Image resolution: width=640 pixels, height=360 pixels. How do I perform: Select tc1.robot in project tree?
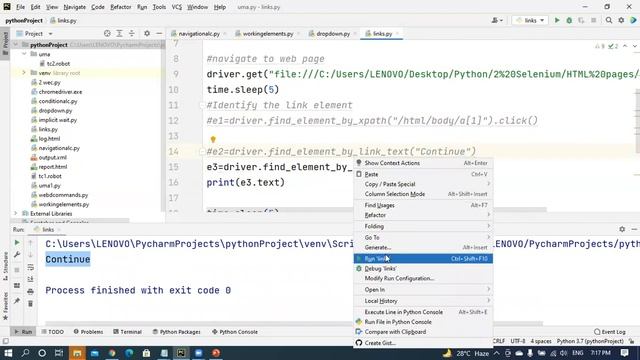(x=50, y=176)
